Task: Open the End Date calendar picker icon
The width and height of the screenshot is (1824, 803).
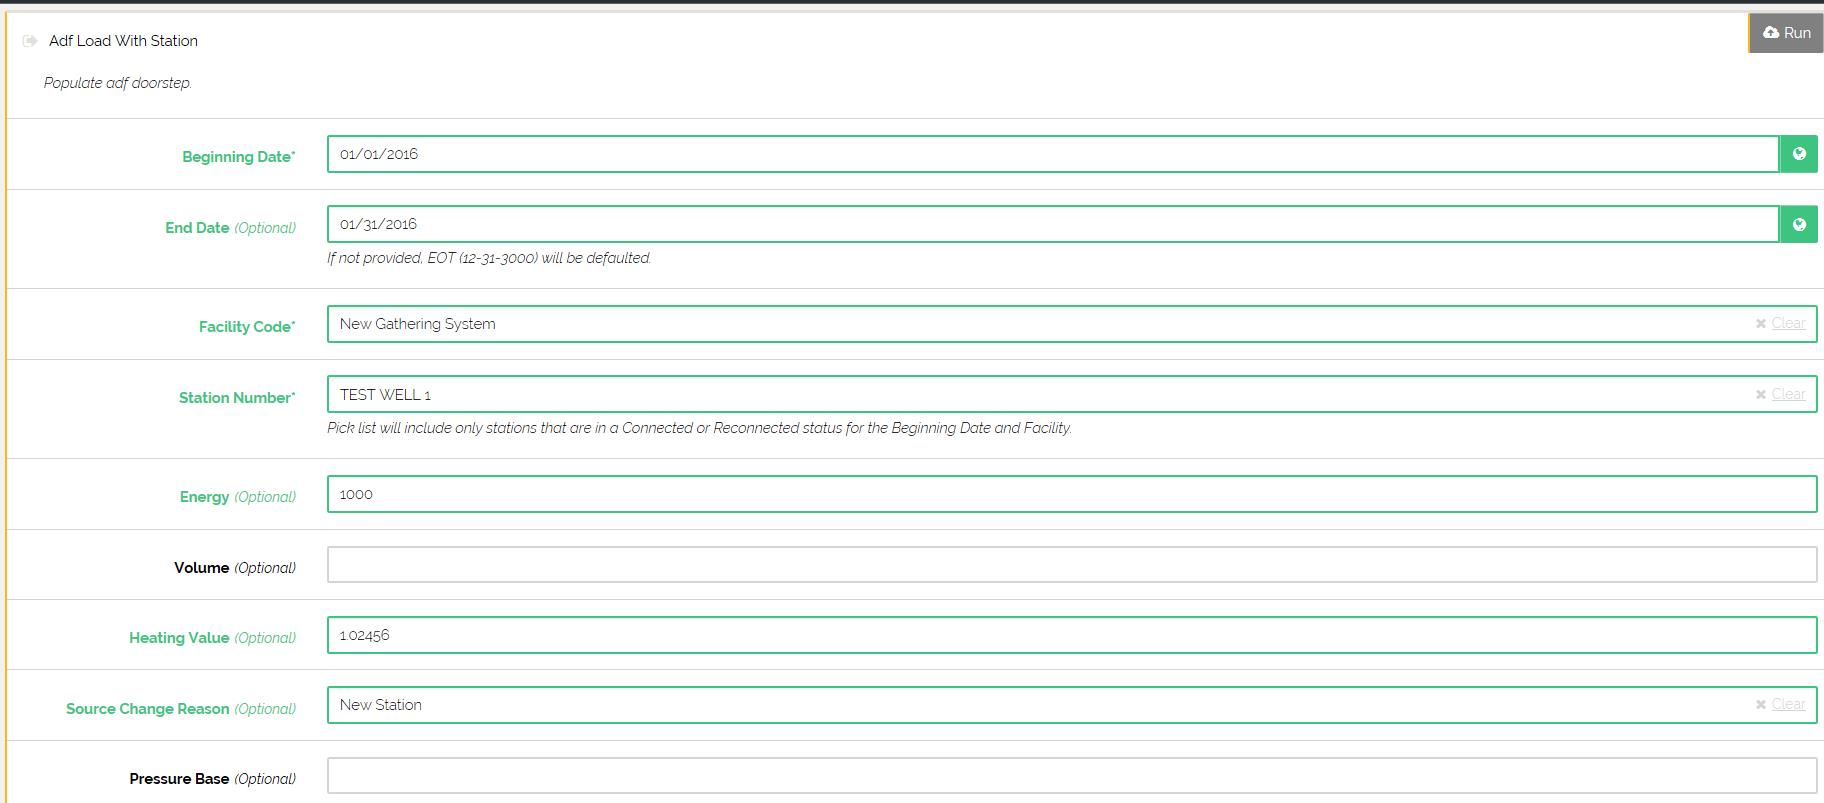Action: pos(1798,224)
